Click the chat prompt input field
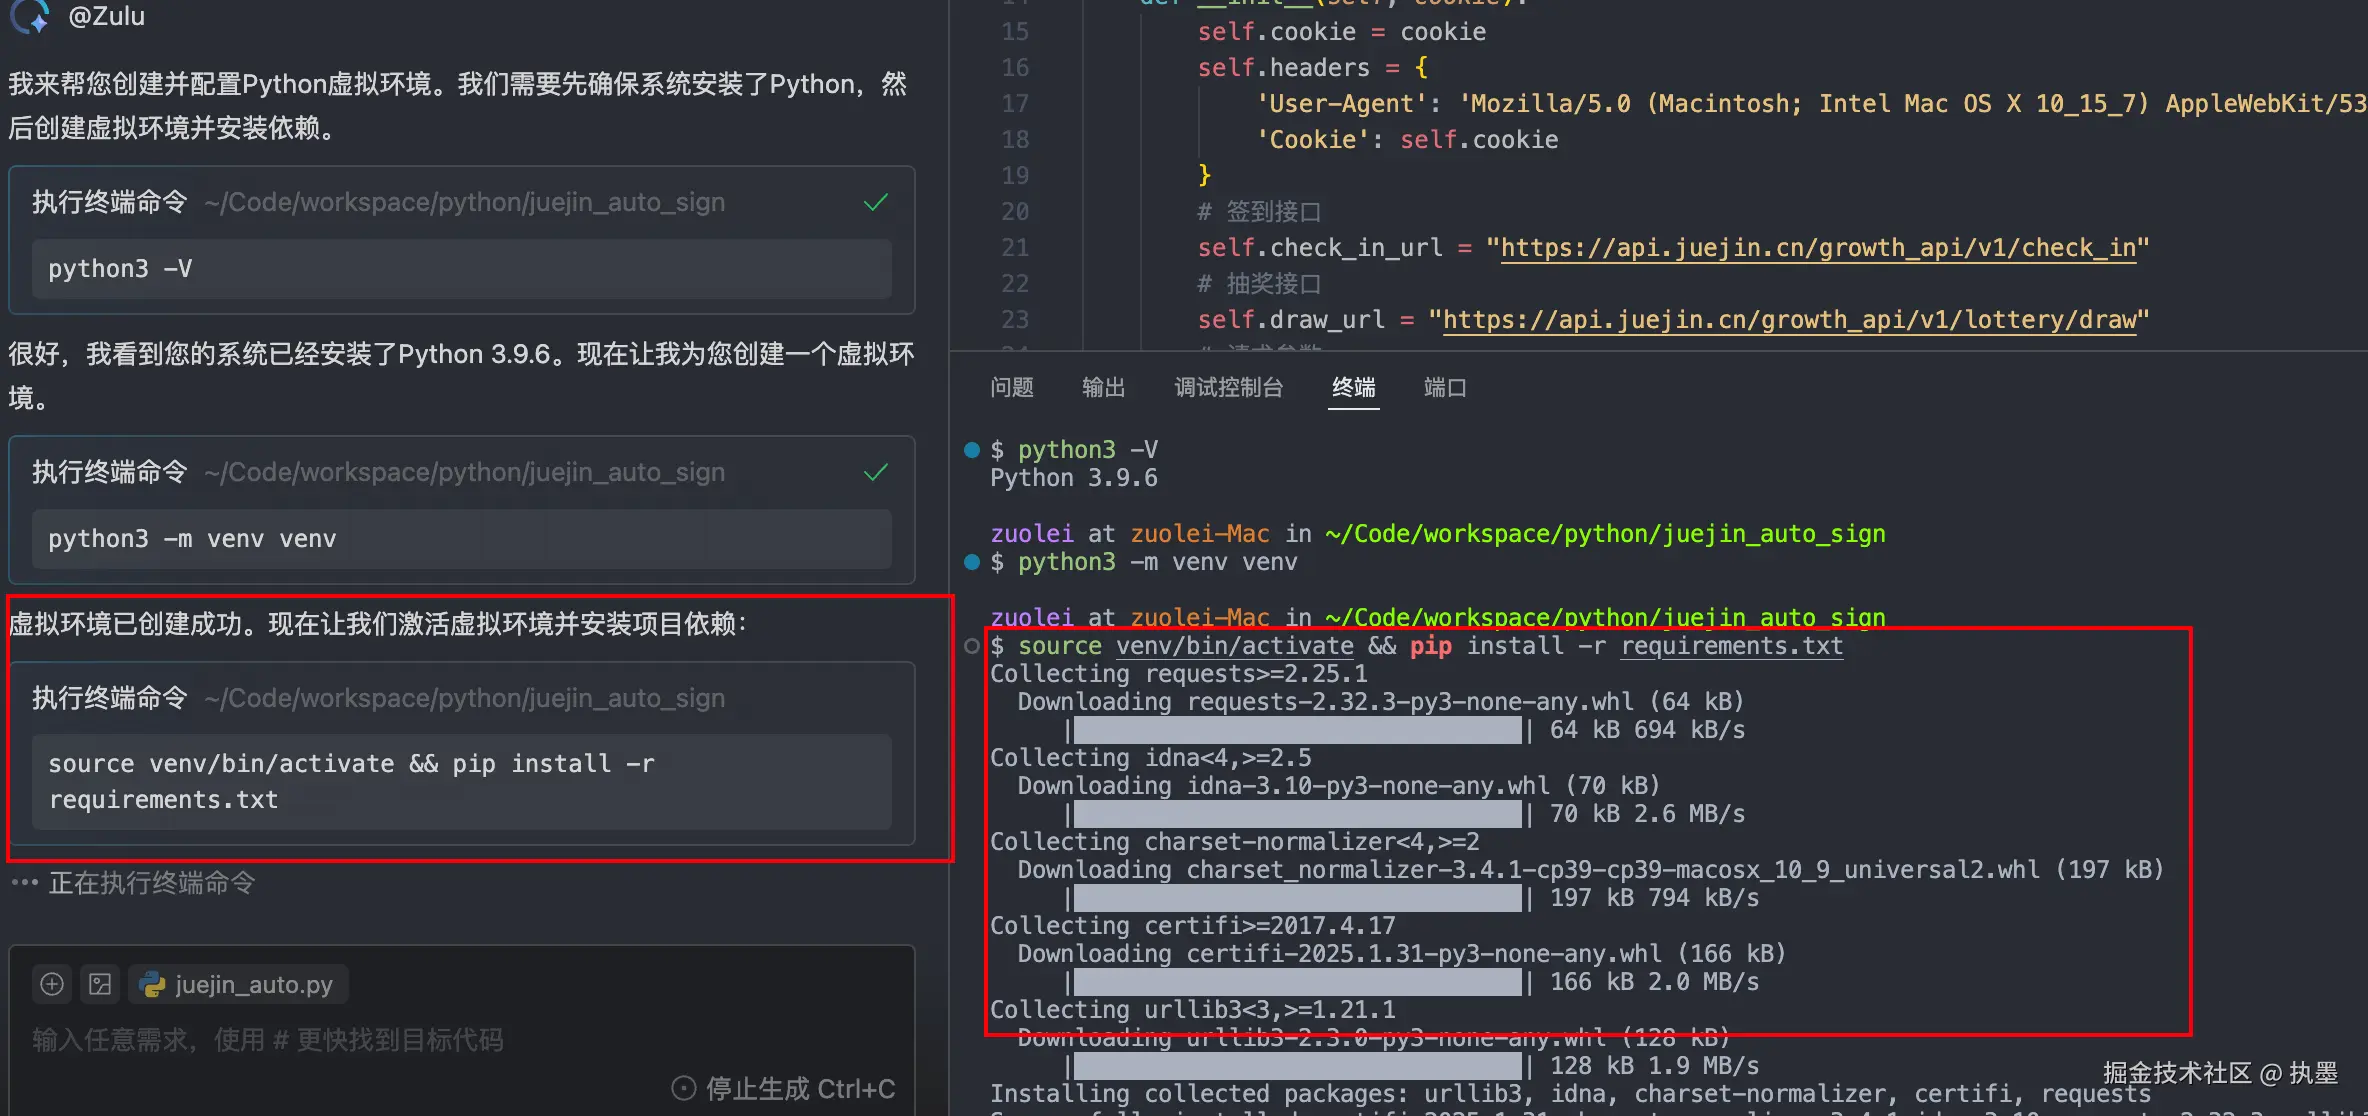 click(268, 1040)
